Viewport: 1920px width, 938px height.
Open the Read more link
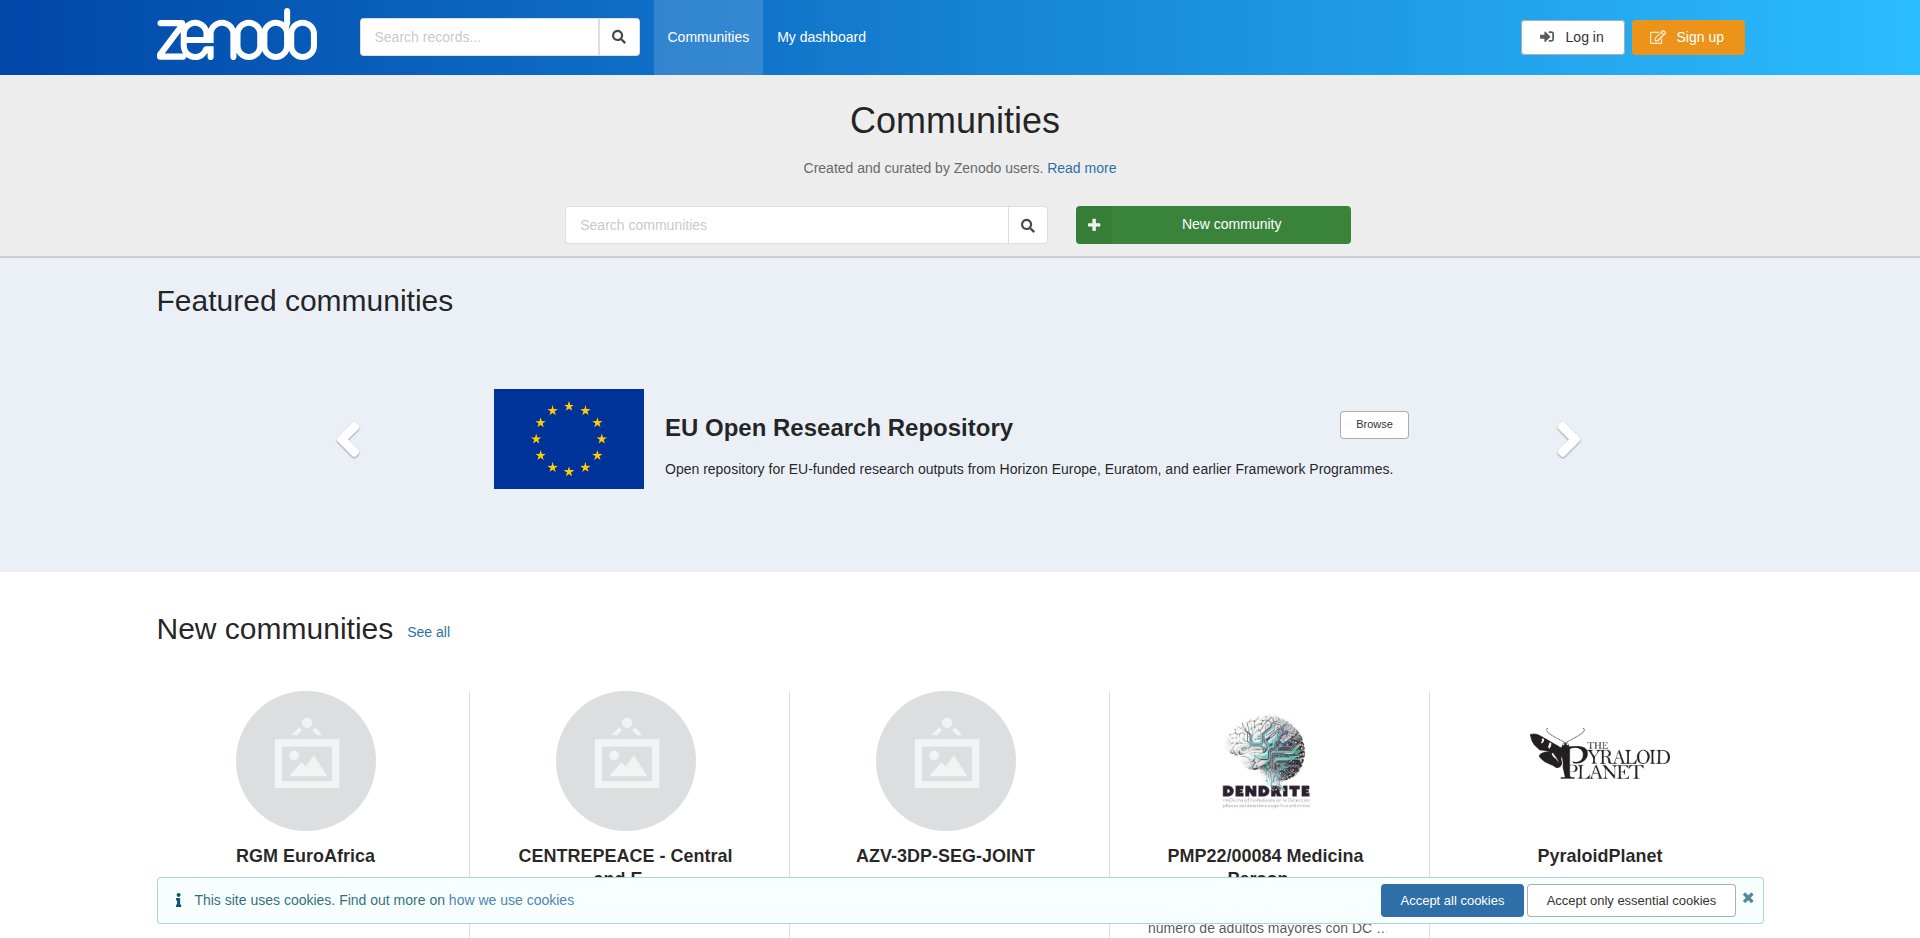[1082, 168]
